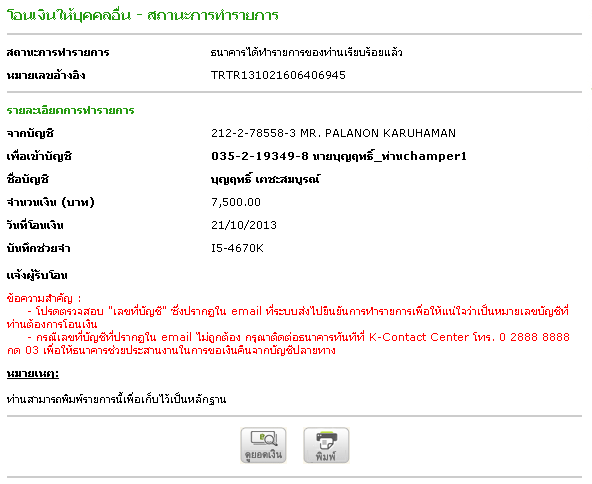Click the amount 7,500.00
Viewport: 592px width, 484px height.
click(x=236, y=202)
